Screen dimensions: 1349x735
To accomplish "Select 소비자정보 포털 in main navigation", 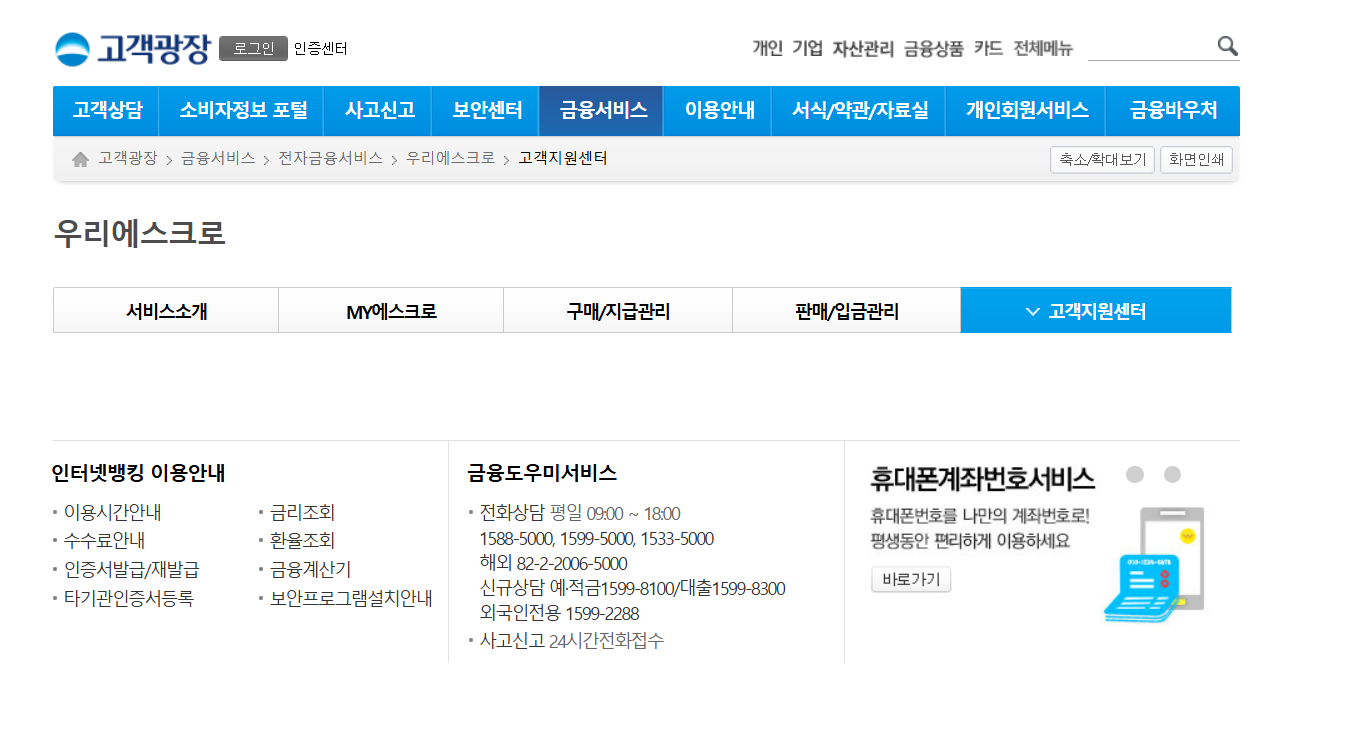I will (x=243, y=111).
